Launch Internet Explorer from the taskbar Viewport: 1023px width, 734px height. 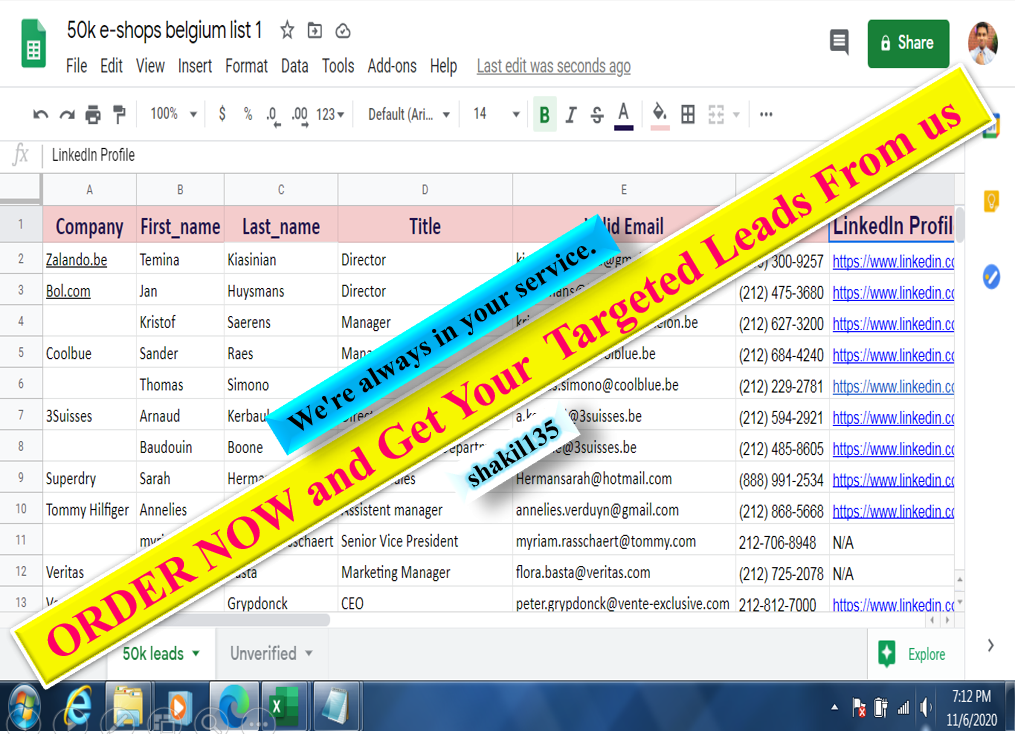tap(77, 706)
